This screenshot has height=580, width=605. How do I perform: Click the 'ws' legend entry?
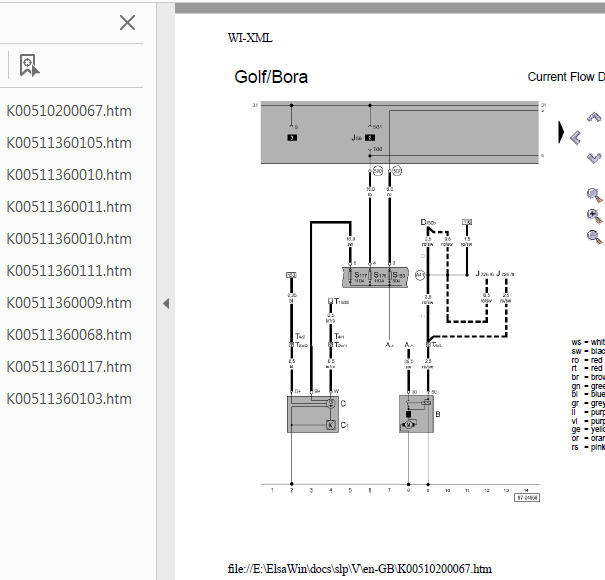tap(588, 342)
